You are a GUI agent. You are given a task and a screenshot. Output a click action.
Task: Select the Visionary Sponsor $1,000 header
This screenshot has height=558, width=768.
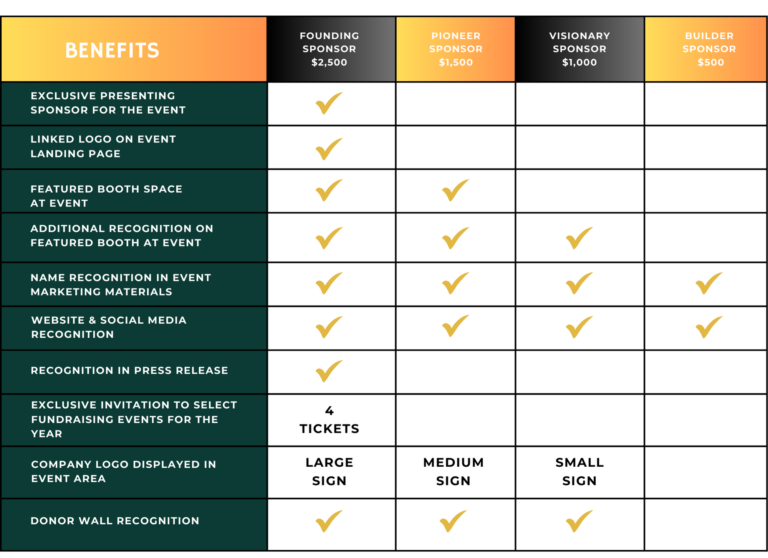coord(579,49)
